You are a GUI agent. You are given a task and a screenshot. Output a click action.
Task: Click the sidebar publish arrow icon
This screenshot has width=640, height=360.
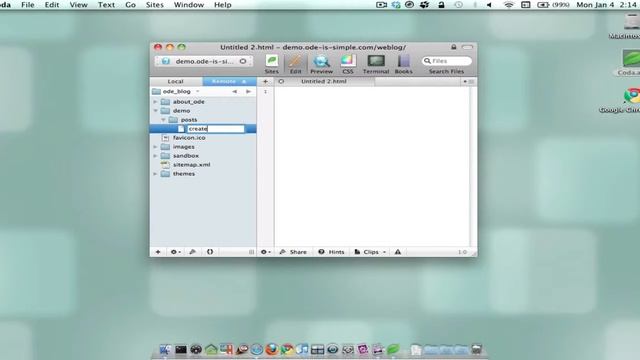click(193, 252)
